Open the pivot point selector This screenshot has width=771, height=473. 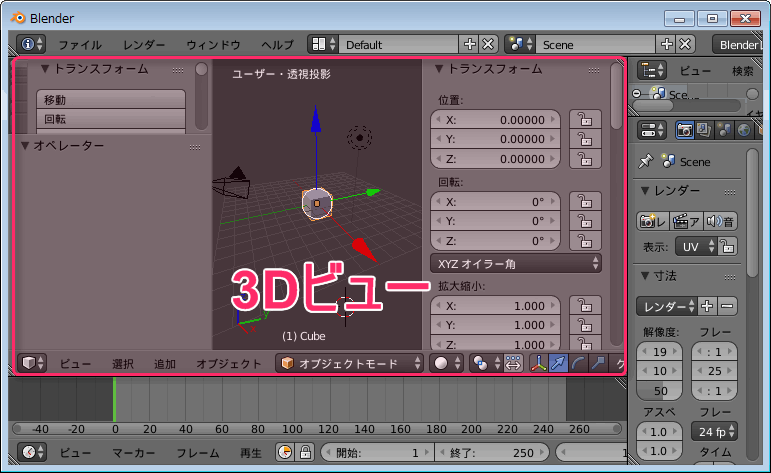pos(486,363)
